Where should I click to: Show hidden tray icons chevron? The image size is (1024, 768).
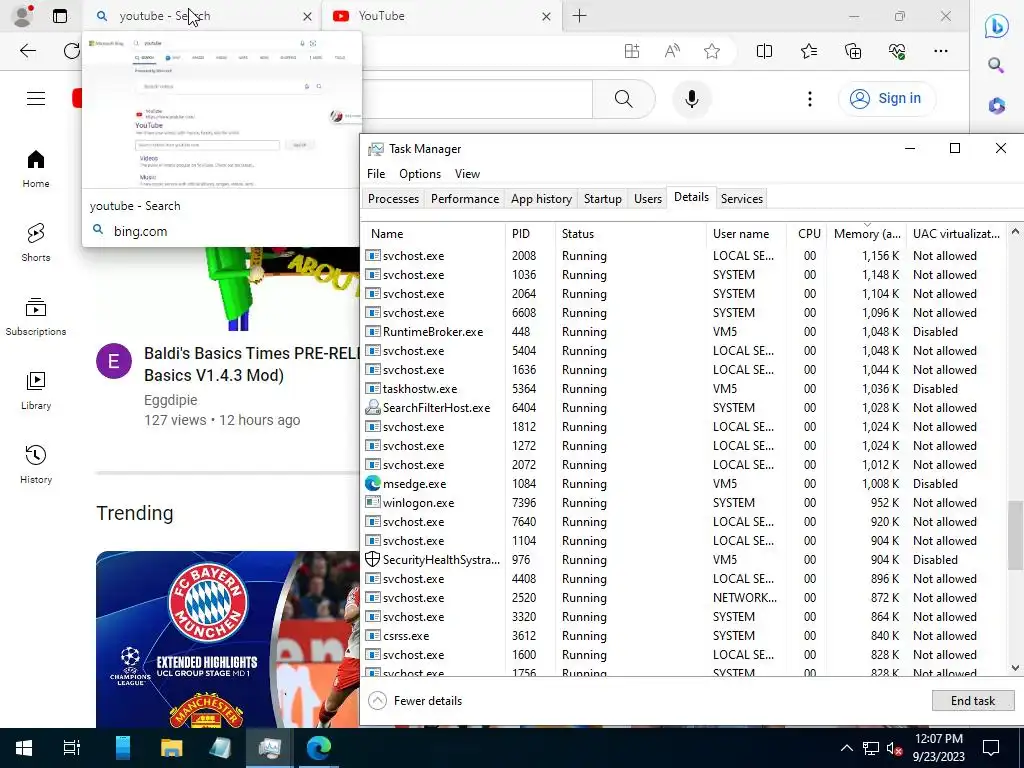pos(846,748)
